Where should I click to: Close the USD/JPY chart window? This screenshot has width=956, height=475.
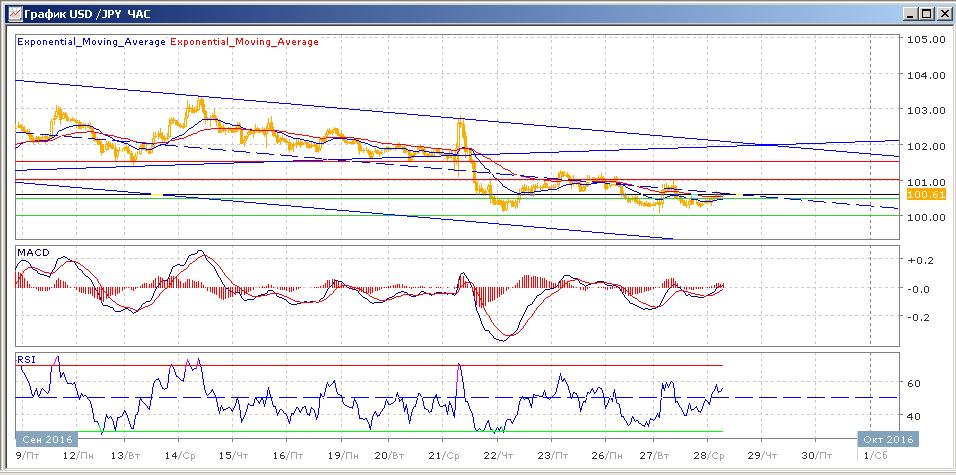pyautogui.click(x=942, y=13)
